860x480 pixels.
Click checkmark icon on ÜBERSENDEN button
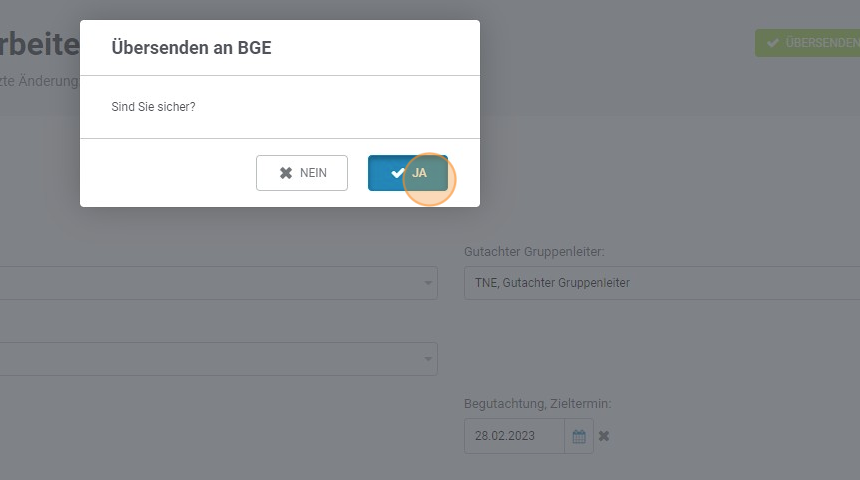(x=773, y=43)
